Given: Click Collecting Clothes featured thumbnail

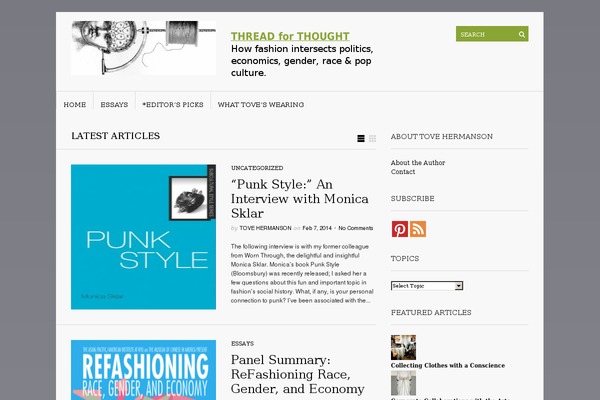Looking at the screenshot, I should click(x=403, y=348).
